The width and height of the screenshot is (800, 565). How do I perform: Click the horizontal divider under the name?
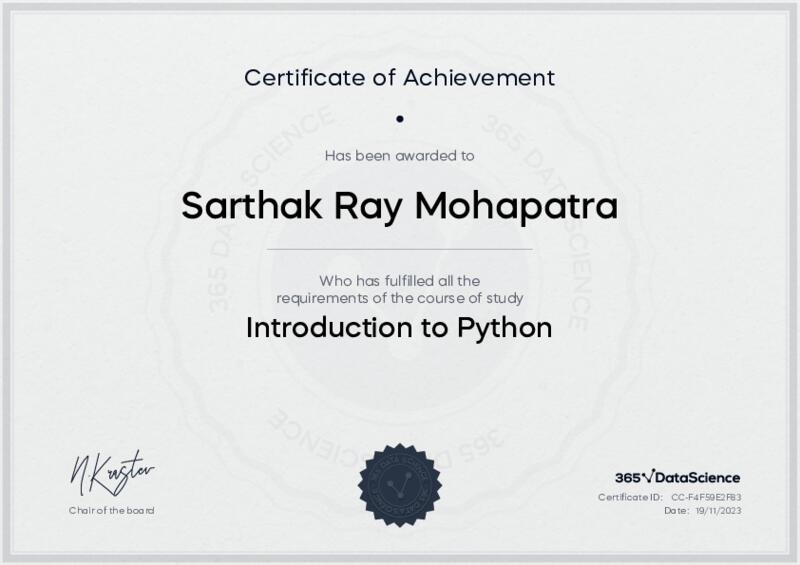pyautogui.click(x=399, y=248)
